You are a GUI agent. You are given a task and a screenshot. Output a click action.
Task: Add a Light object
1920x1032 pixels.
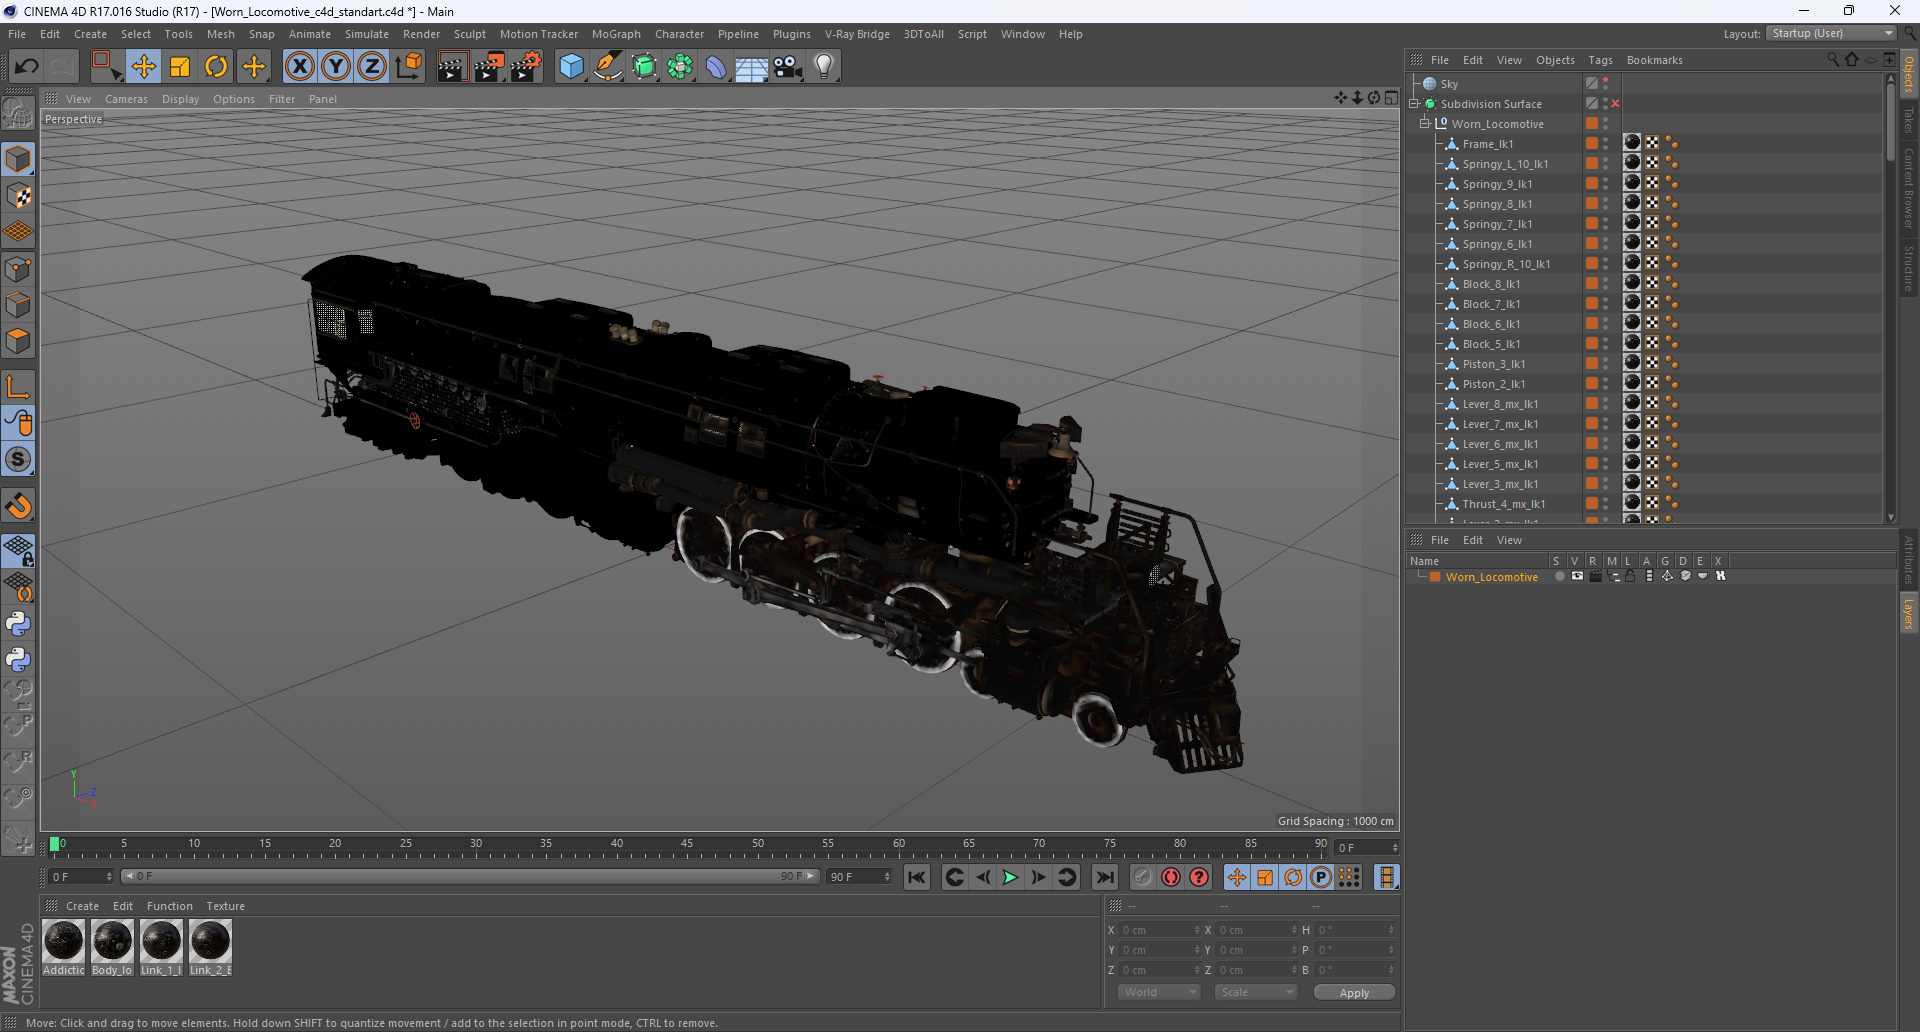(824, 67)
